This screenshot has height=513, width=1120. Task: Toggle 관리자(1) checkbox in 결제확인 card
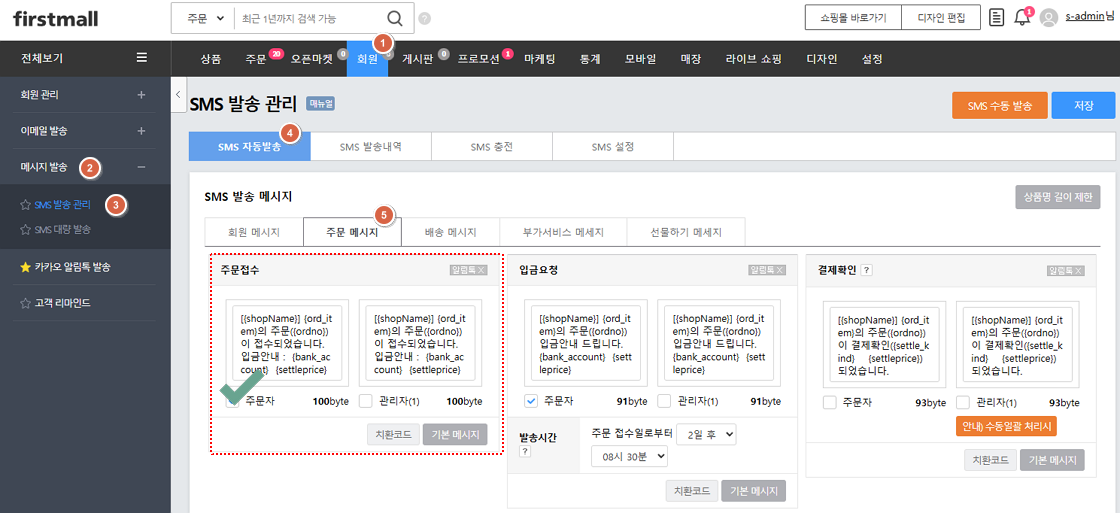point(963,402)
